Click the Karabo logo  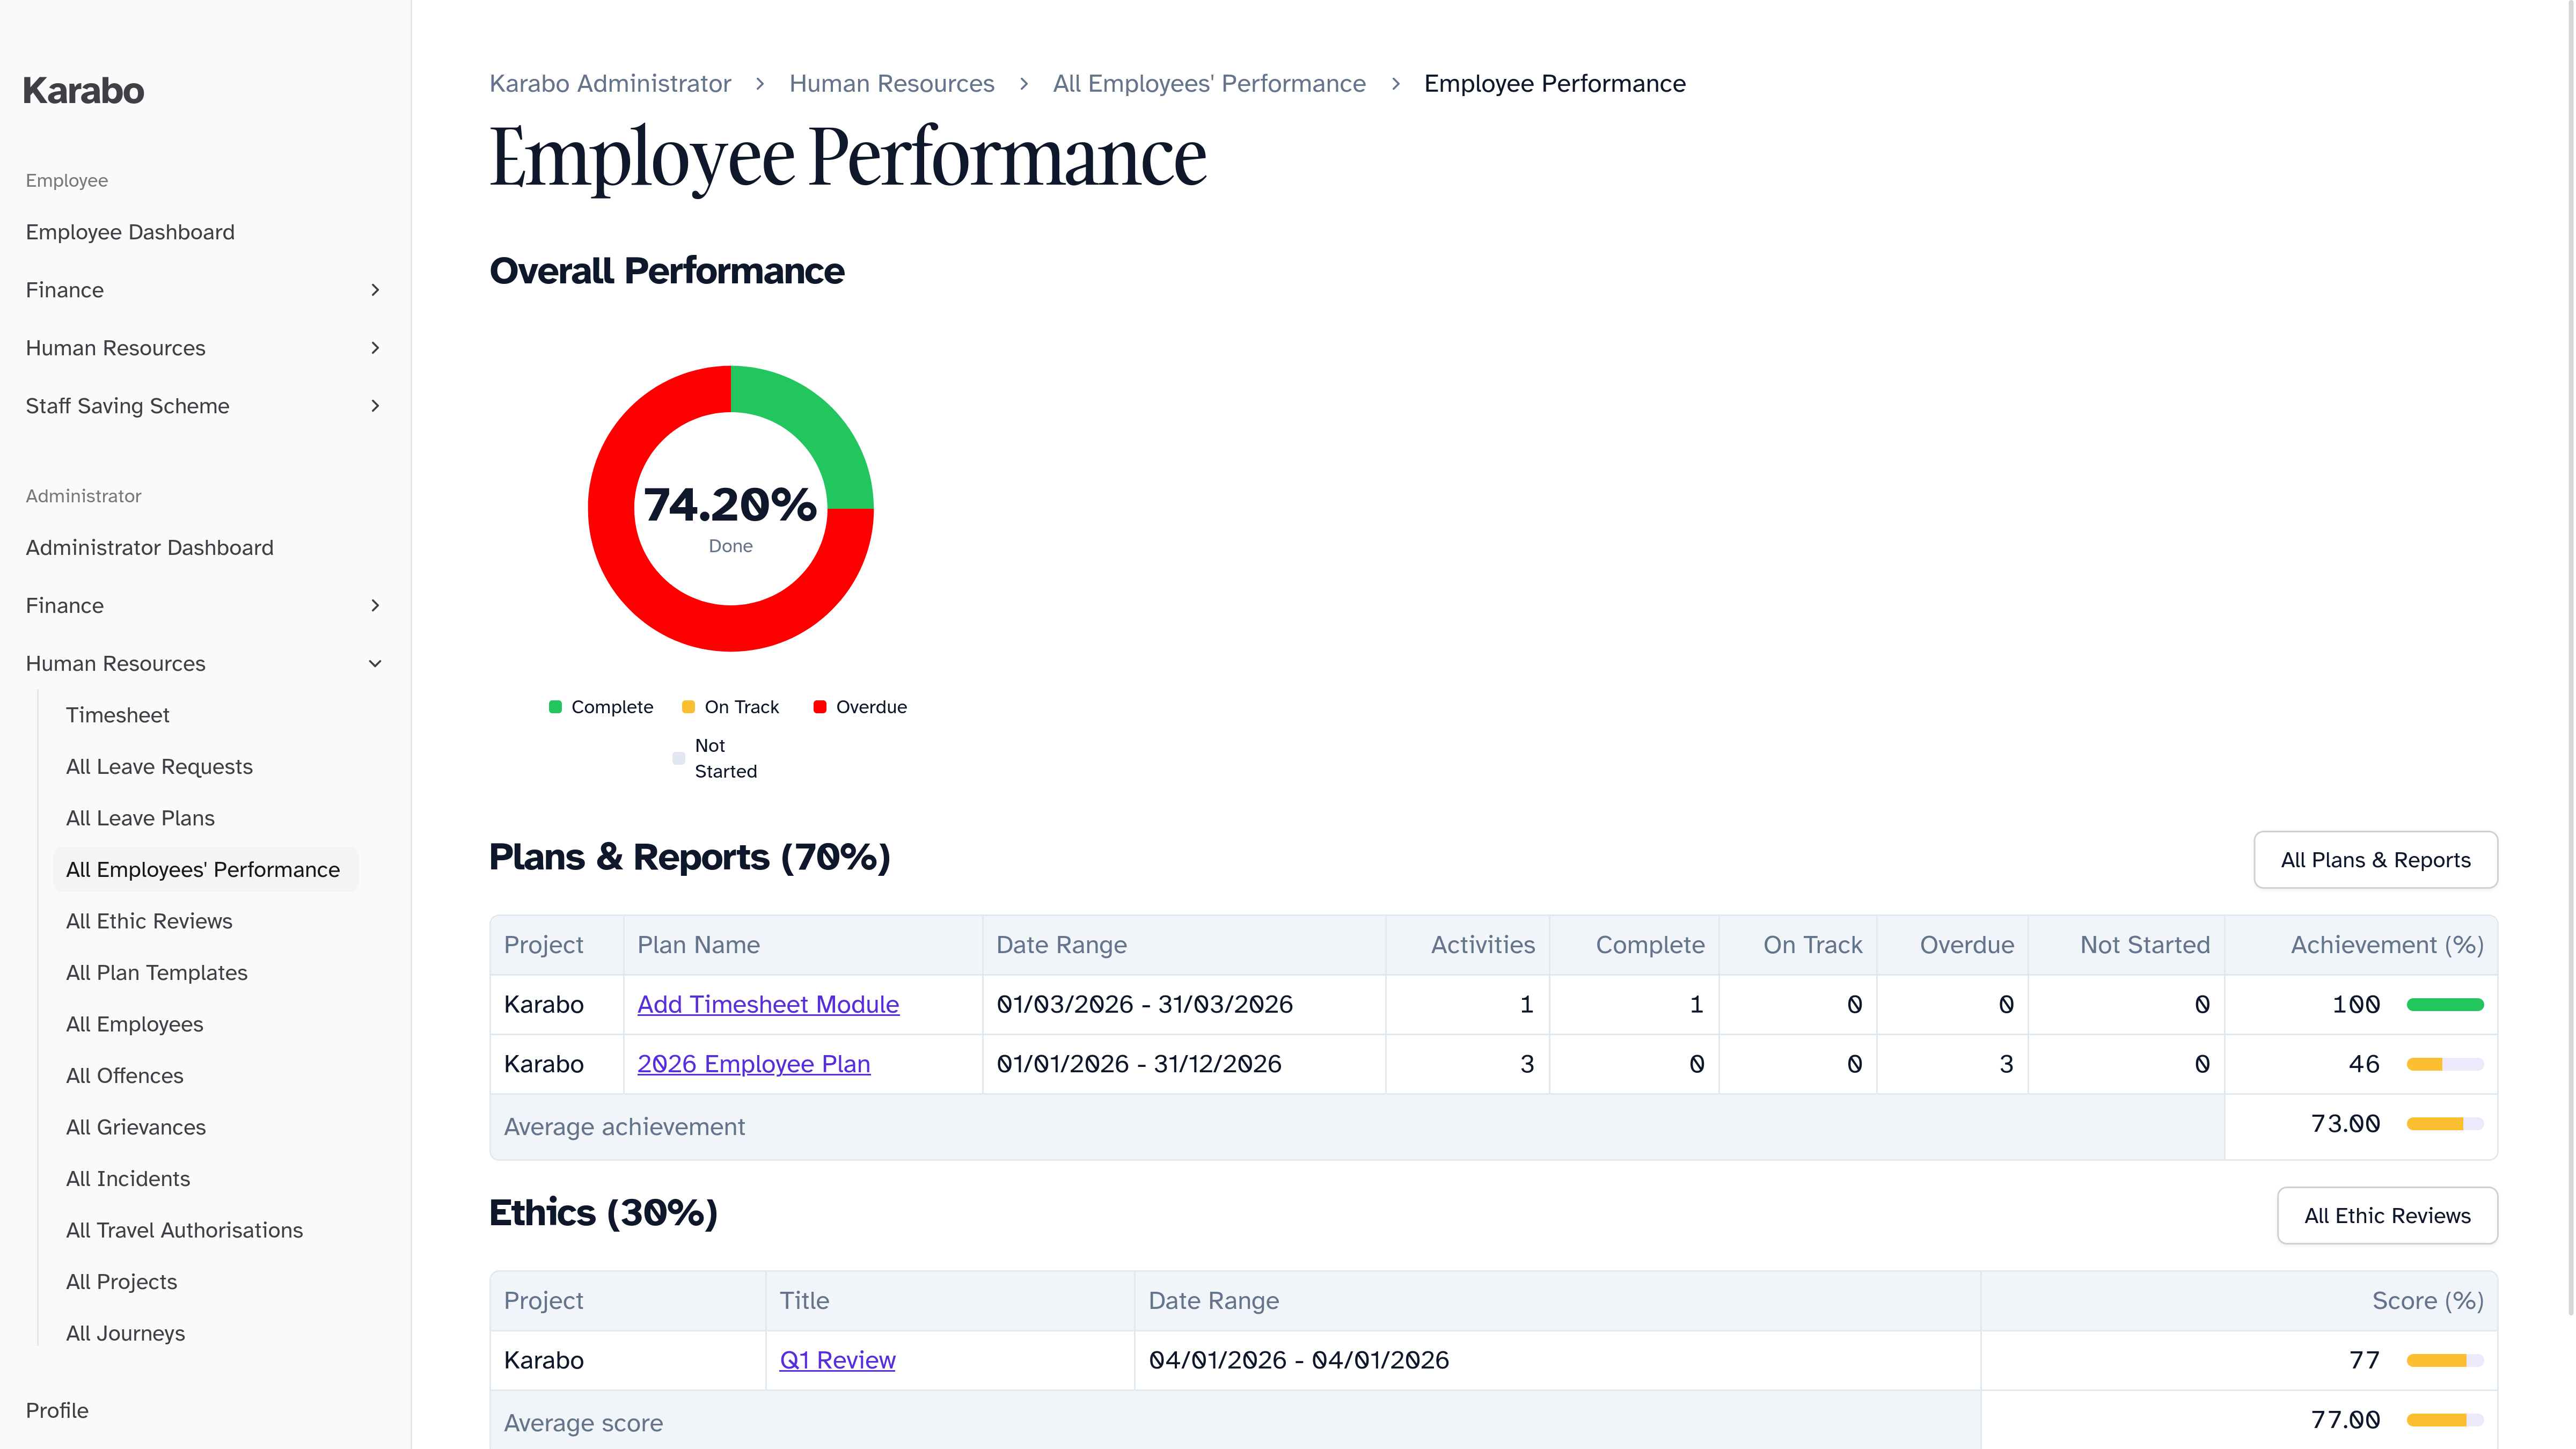click(x=83, y=91)
